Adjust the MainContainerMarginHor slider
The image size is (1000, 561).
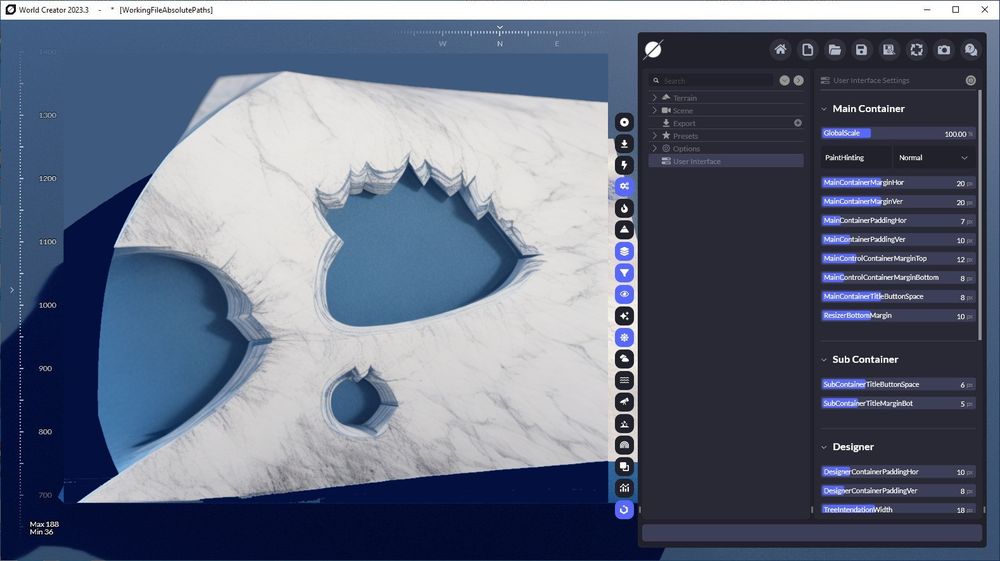click(x=898, y=182)
